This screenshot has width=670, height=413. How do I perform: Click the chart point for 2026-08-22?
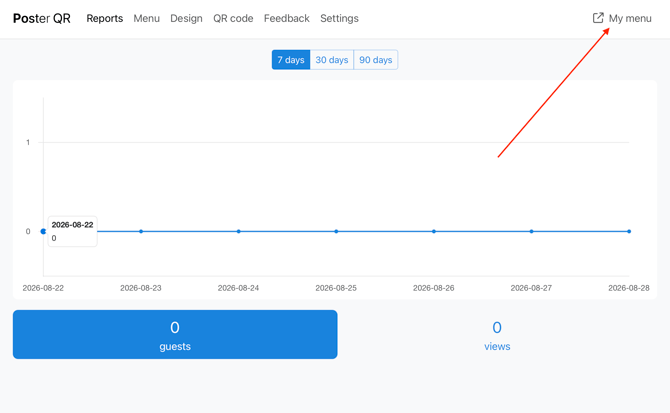point(43,231)
